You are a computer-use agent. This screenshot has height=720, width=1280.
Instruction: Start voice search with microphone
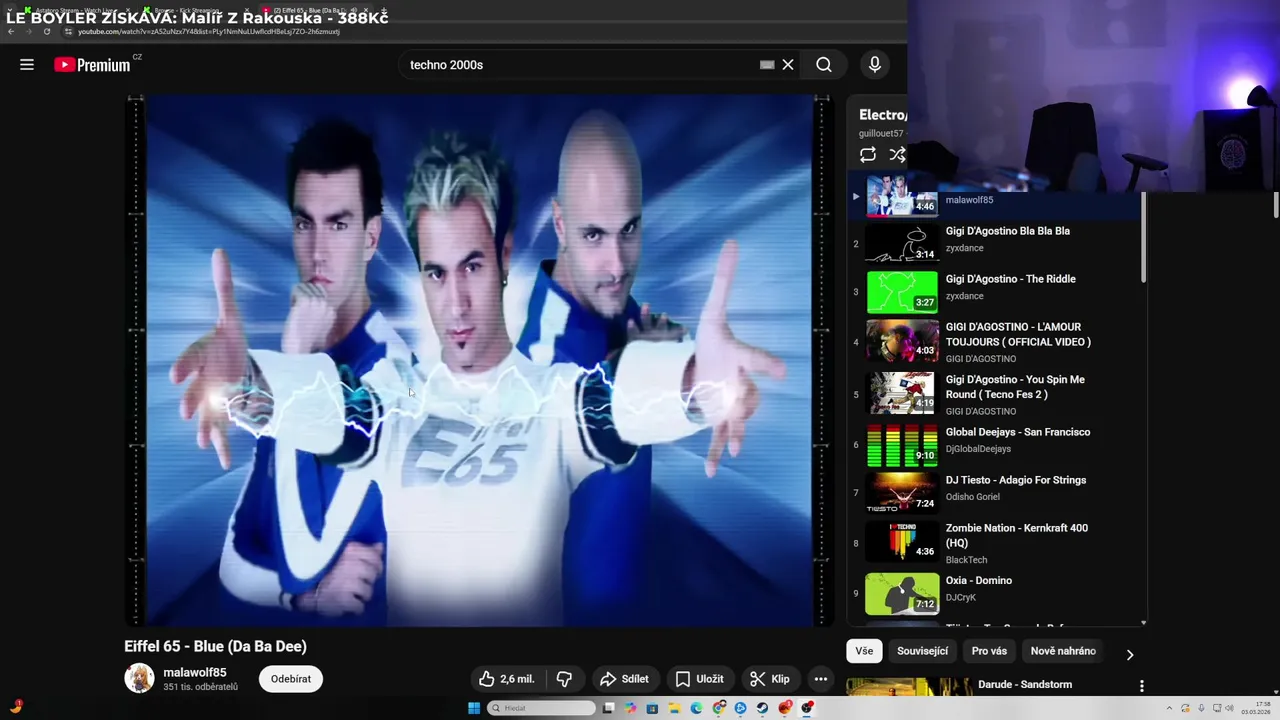(x=875, y=65)
